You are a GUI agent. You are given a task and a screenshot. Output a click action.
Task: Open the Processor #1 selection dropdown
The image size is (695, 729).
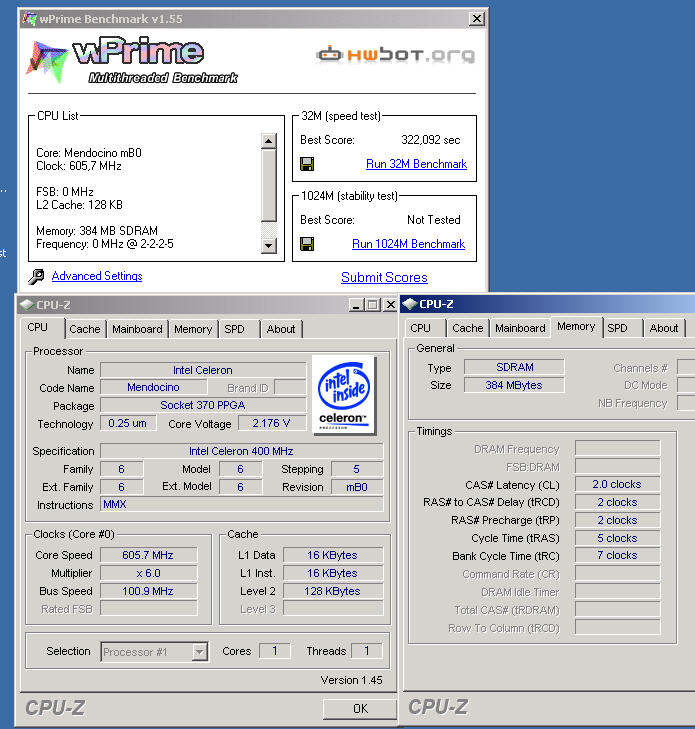pyautogui.click(x=199, y=652)
